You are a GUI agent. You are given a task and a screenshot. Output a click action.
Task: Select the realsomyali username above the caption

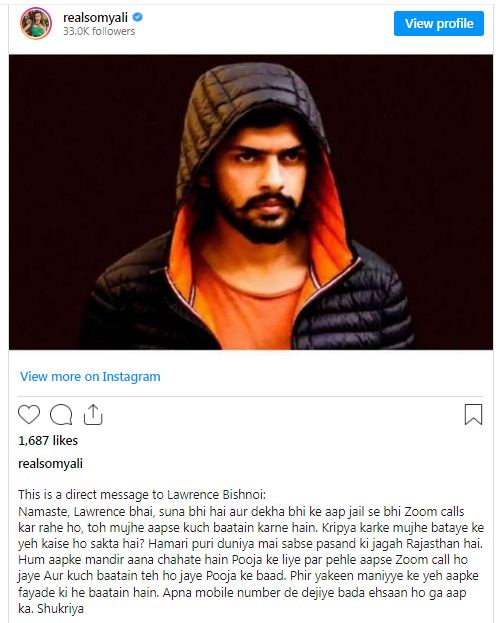[50, 464]
